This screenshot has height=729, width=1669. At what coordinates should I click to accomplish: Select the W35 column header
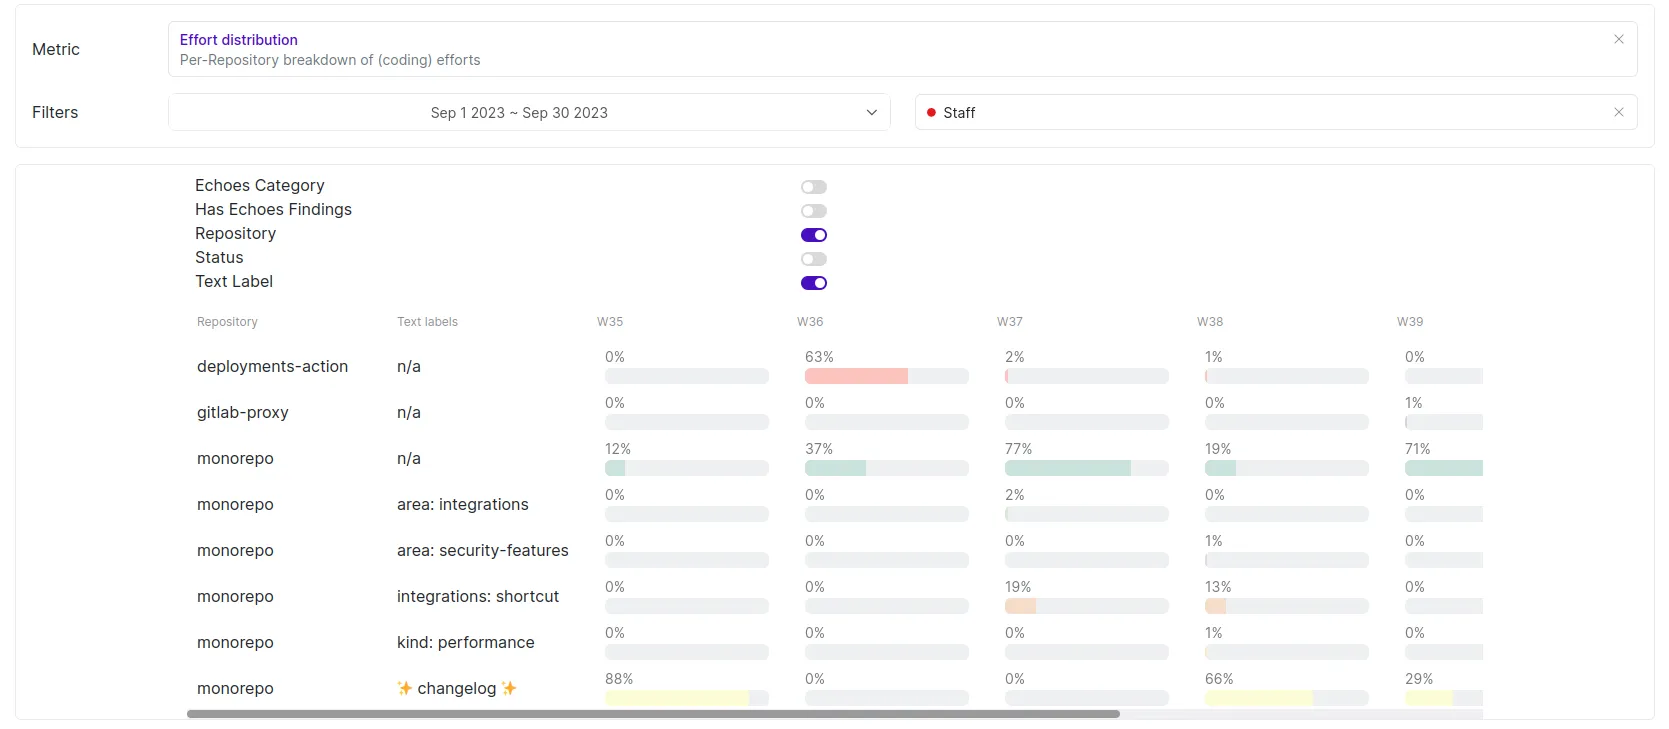pyautogui.click(x=610, y=322)
